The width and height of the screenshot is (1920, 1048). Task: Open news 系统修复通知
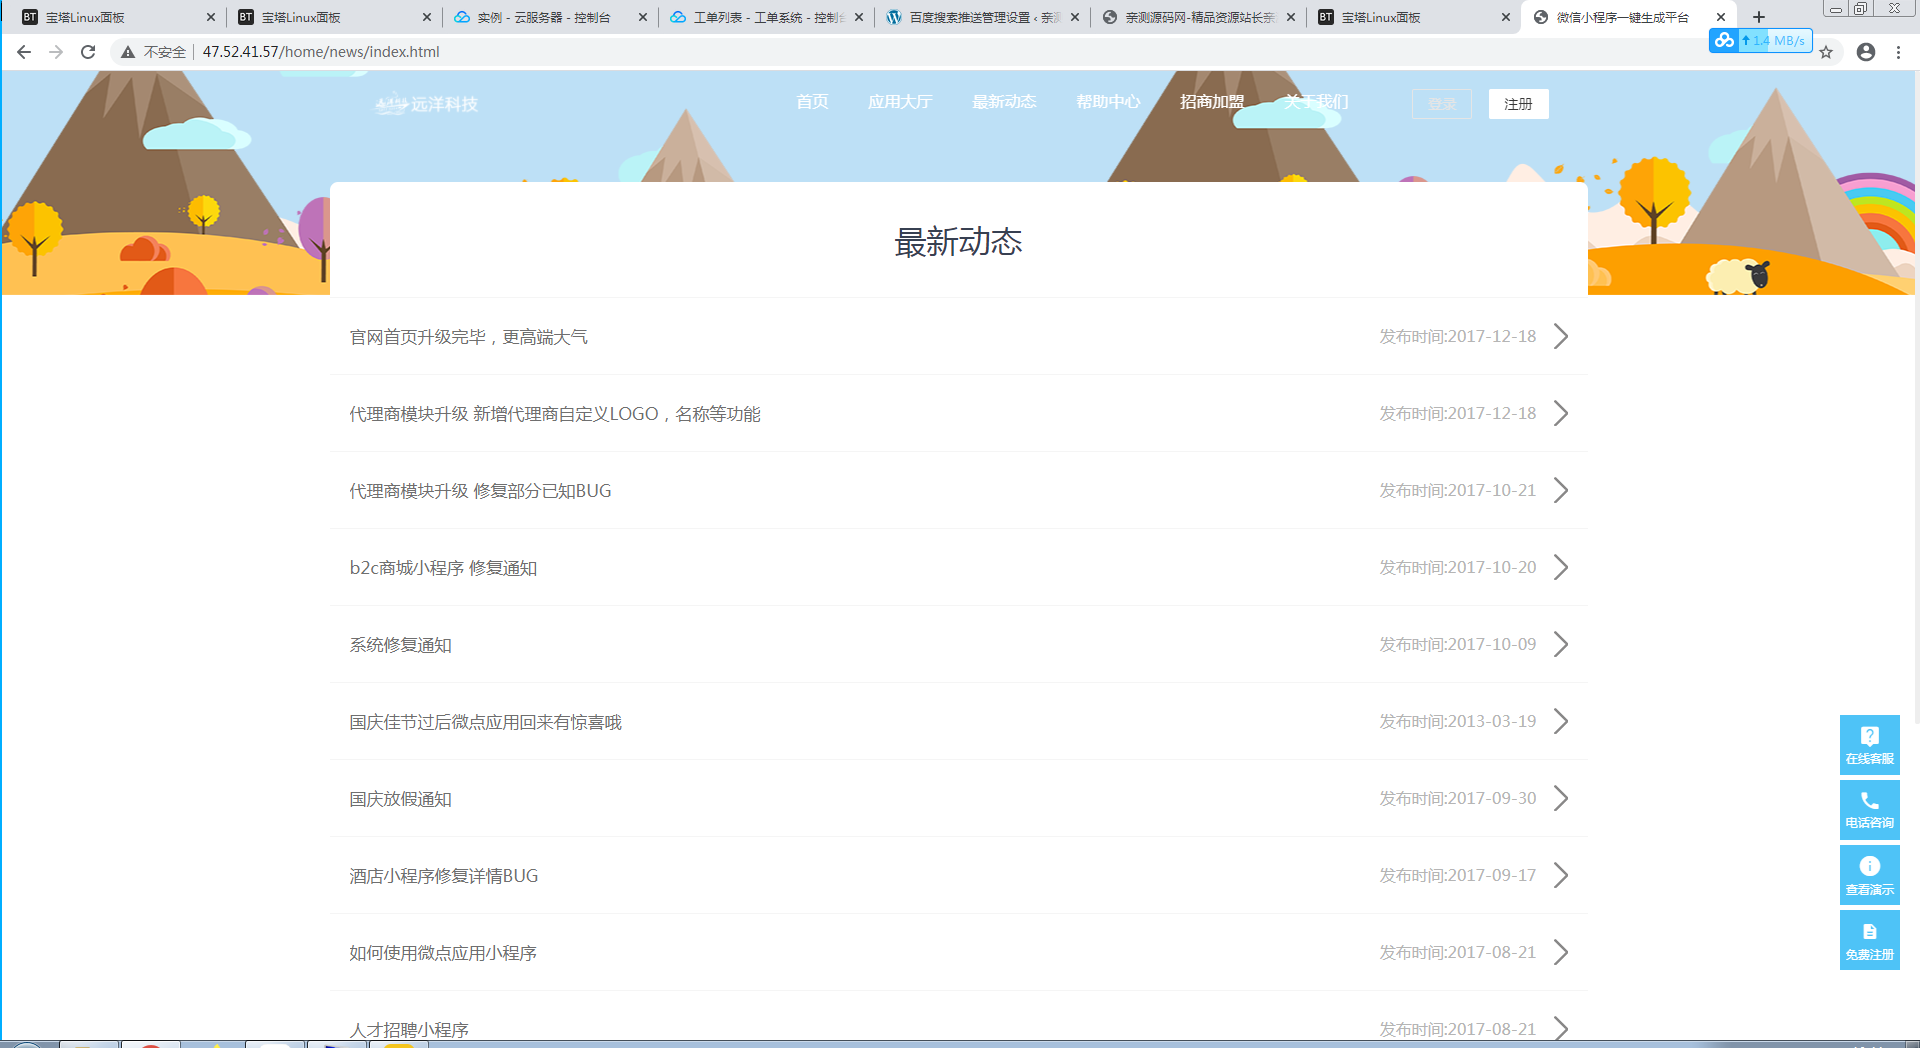pyautogui.click(x=400, y=645)
